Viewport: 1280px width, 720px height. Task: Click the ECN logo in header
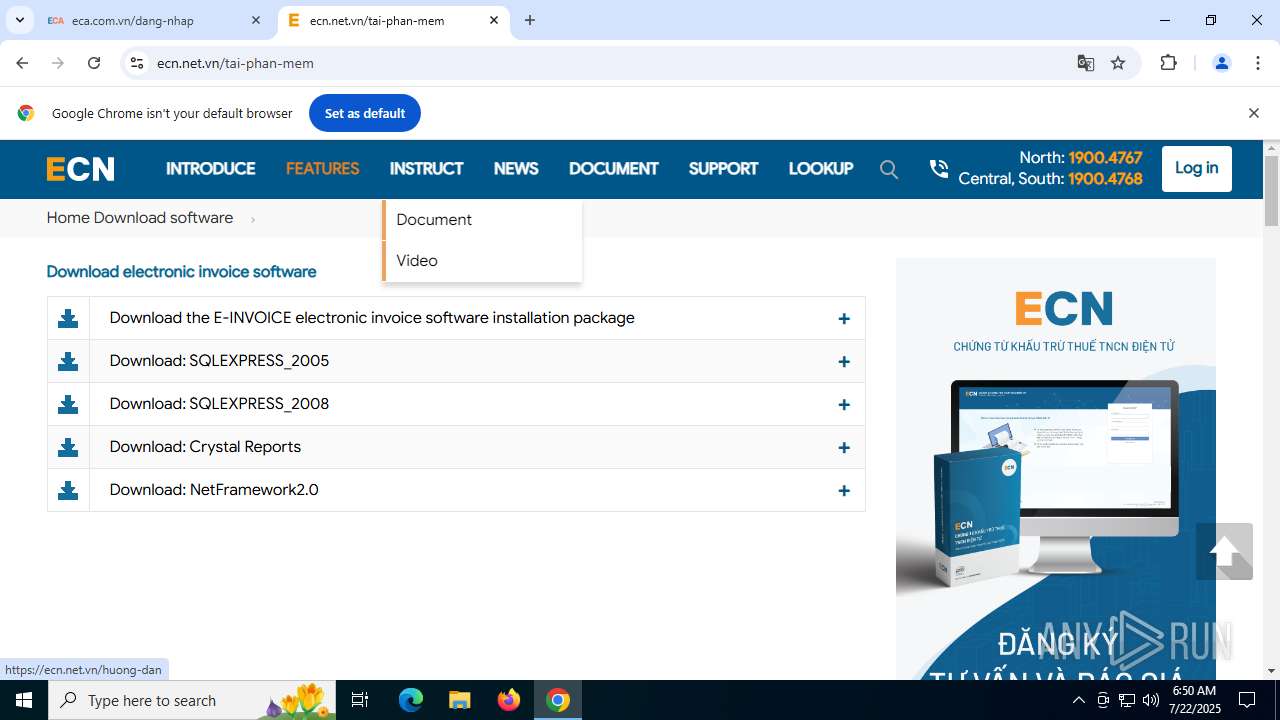81,169
